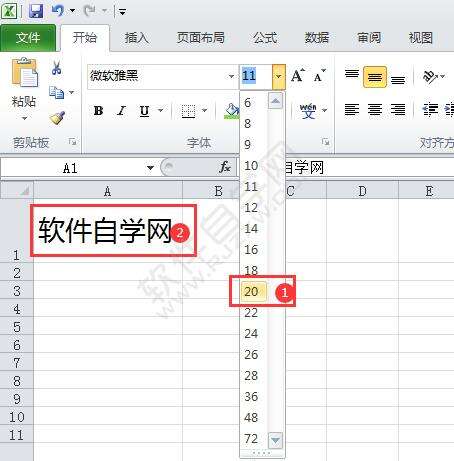454x461 pixels.
Task: Toggle the font size dropdown arrow
Action: click(279, 77)
